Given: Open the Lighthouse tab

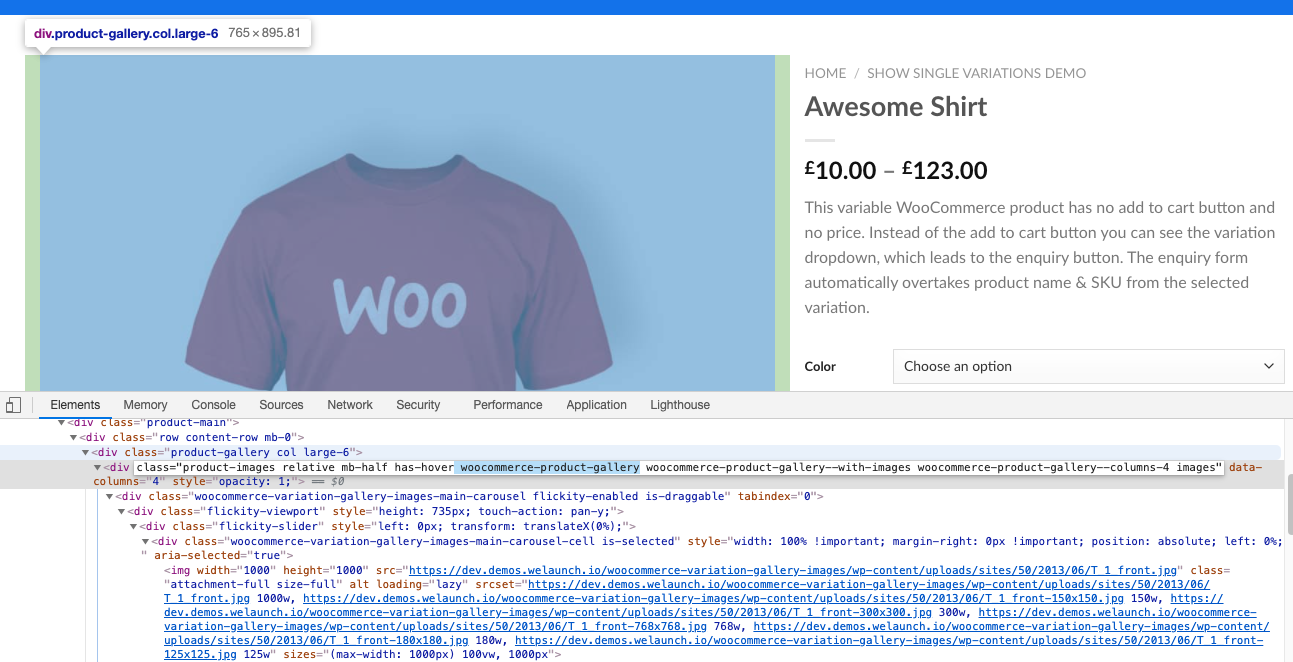Looking at the screenshot, I should (x=680, y=405).
